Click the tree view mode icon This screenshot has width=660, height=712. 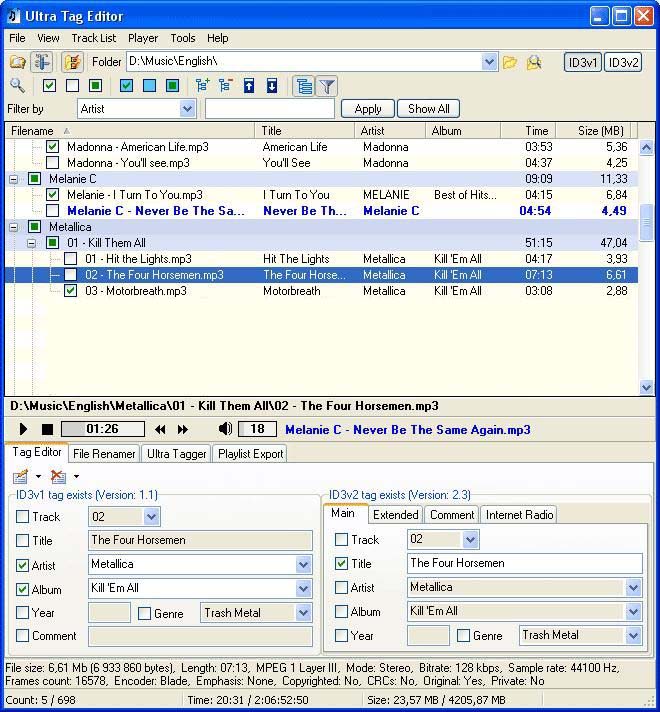coord(304,86)
